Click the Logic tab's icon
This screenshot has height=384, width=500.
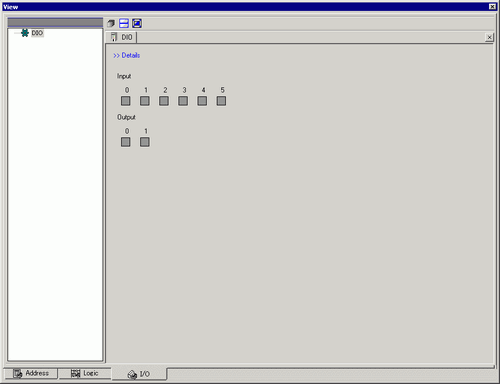point(76,373)
